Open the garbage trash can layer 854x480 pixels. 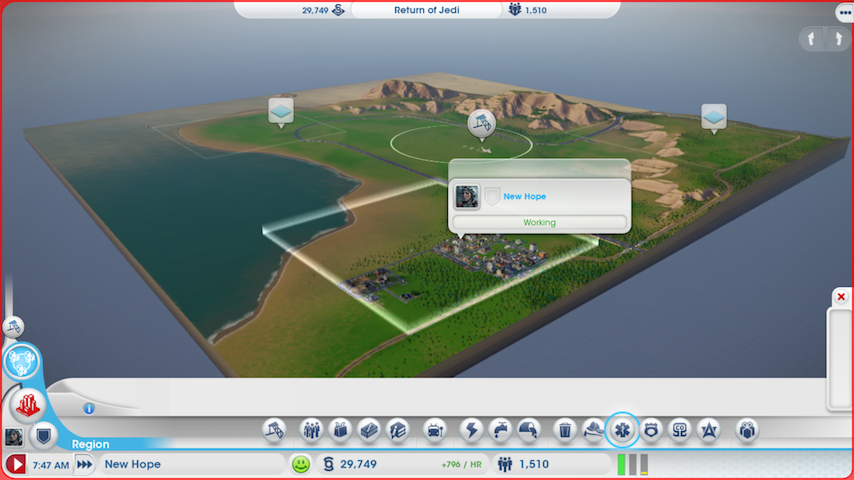pos(565,430)
